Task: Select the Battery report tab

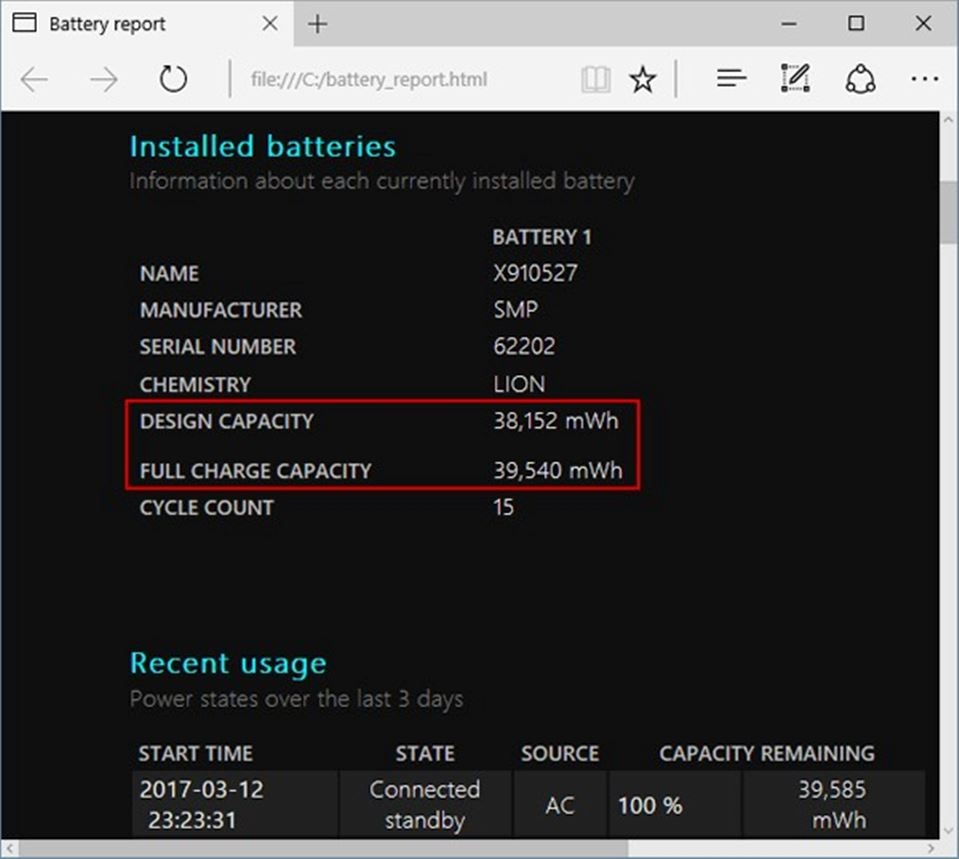Action: click(130, 23)
